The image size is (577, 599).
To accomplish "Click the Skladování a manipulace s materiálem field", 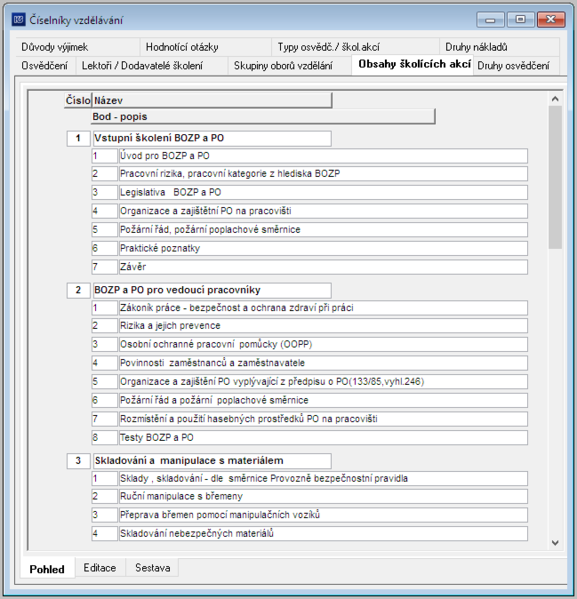I will click(212, 461).
